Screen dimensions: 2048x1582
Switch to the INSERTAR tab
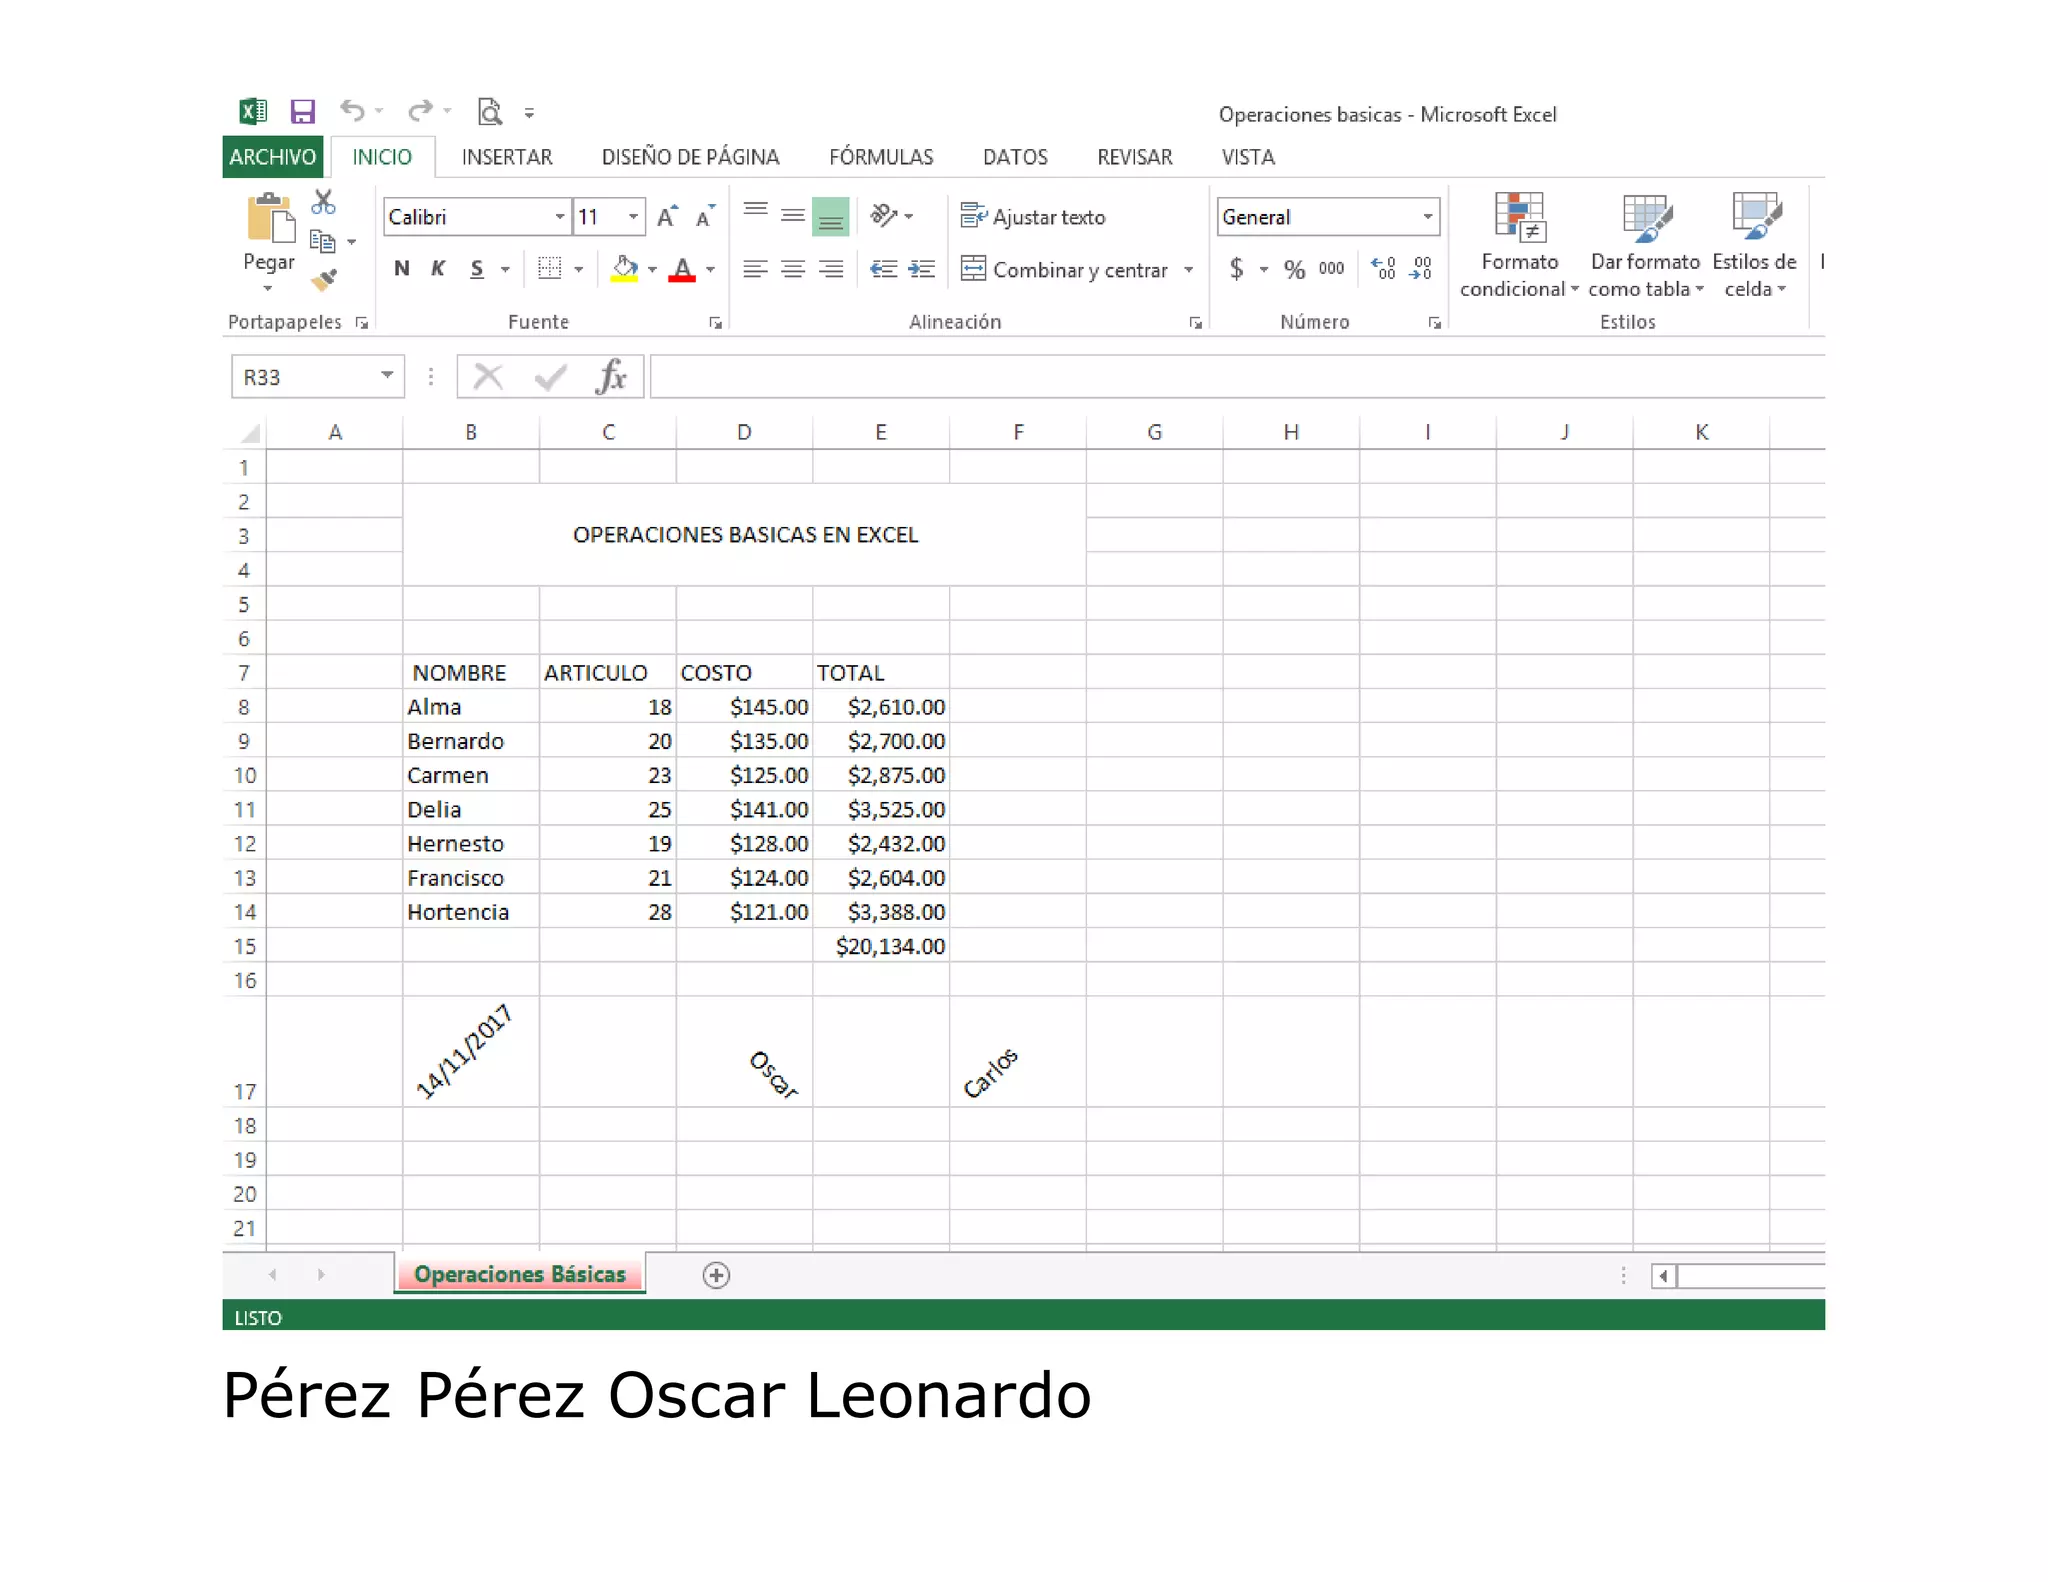(506, 157)
